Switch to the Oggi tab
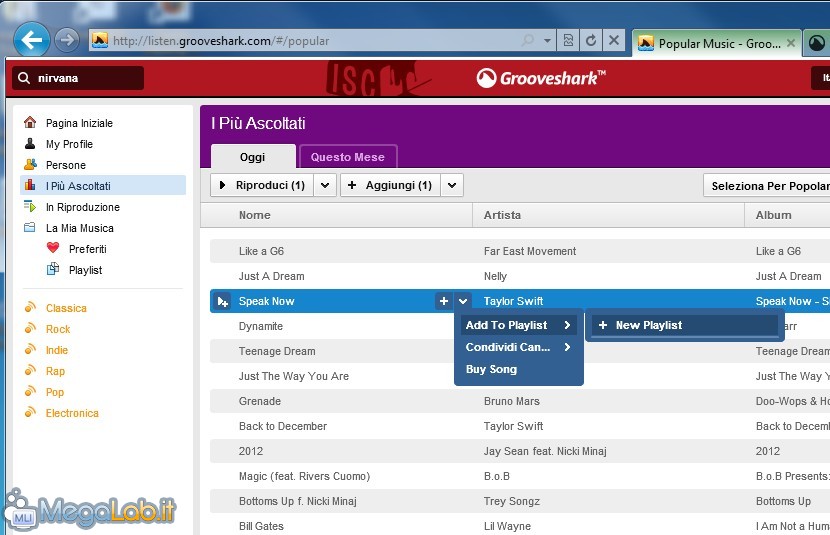This screenshot has height=535, width=830. [x=253, y=157]
